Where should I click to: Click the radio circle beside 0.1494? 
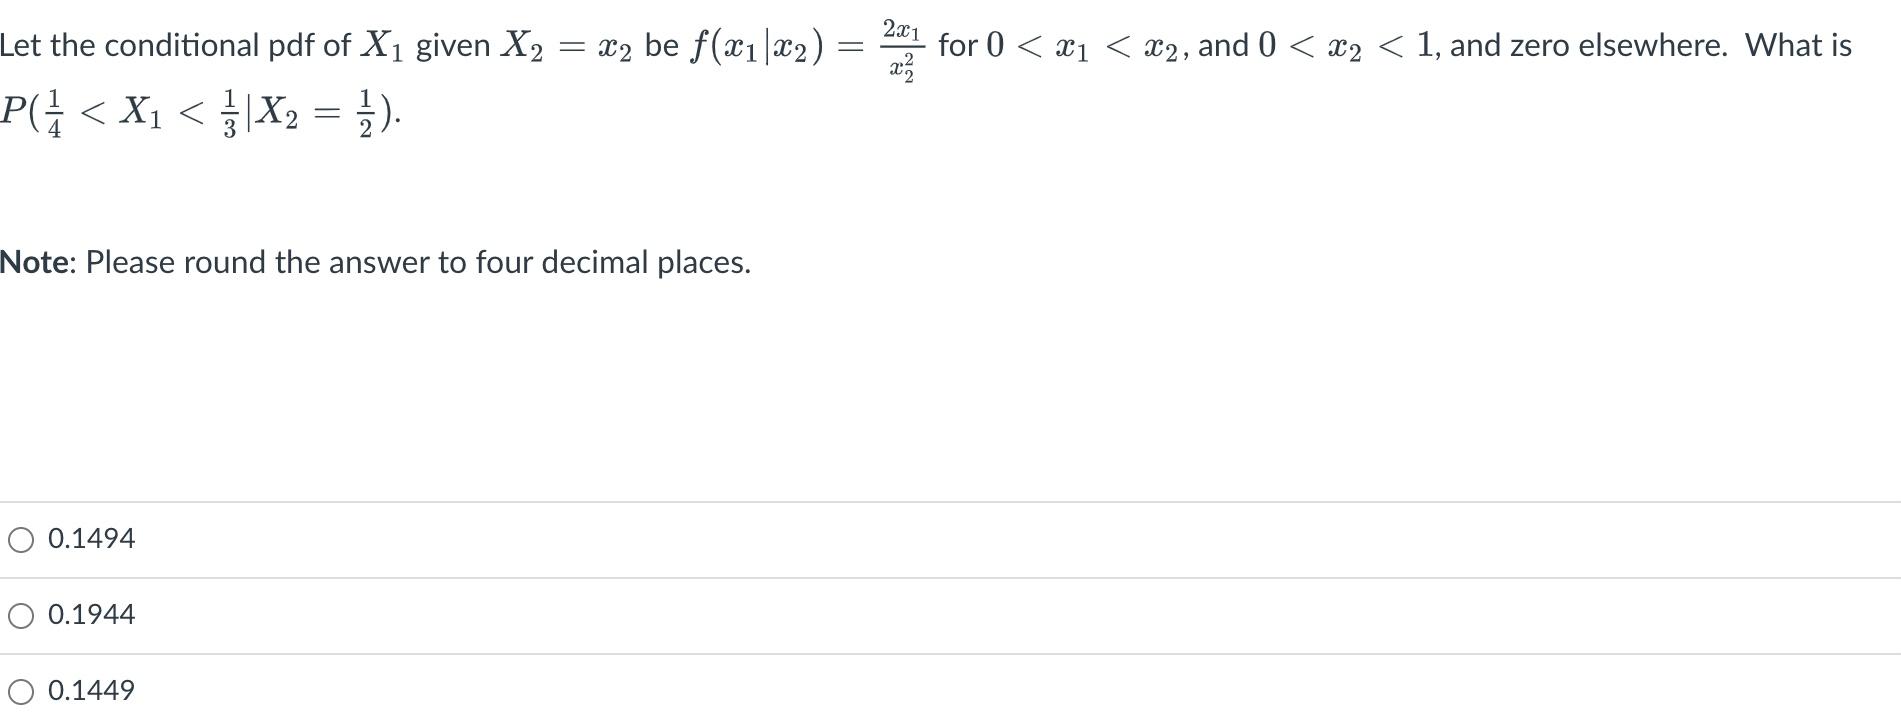click(x=22, y=539)
